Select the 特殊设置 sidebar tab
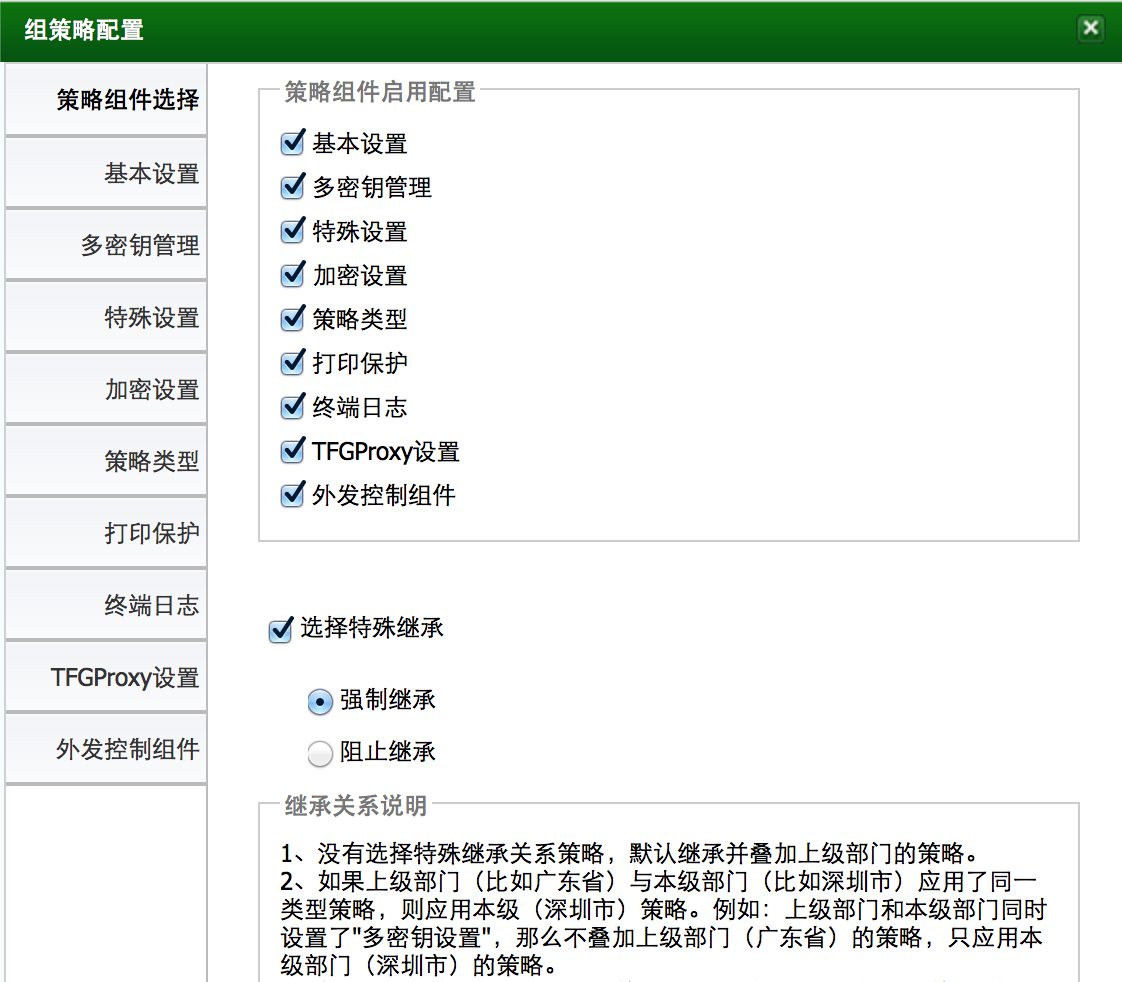This screenshot has width=1122, height=982. tap(107, 318)
